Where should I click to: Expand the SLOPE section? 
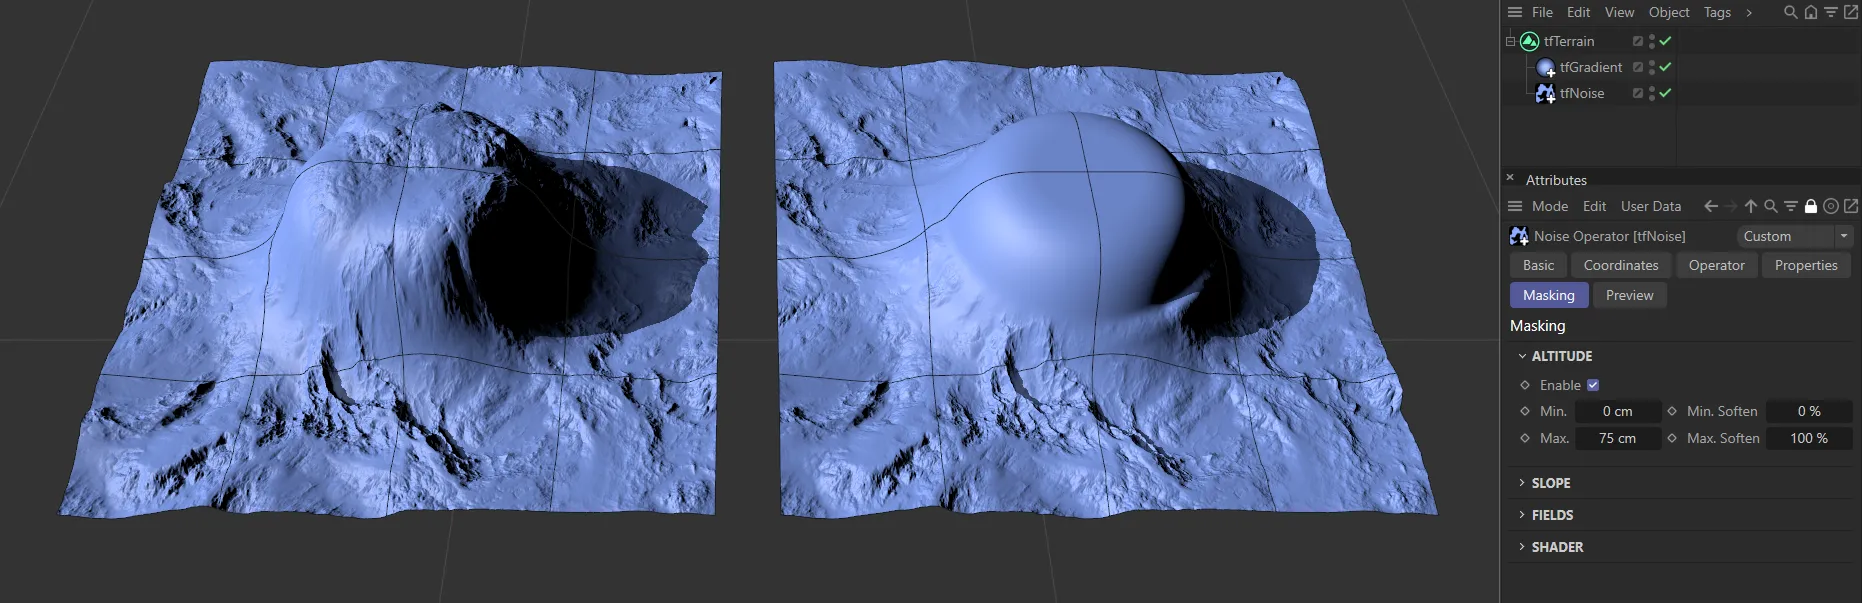pyautogui.click(x=1550, y=483)
